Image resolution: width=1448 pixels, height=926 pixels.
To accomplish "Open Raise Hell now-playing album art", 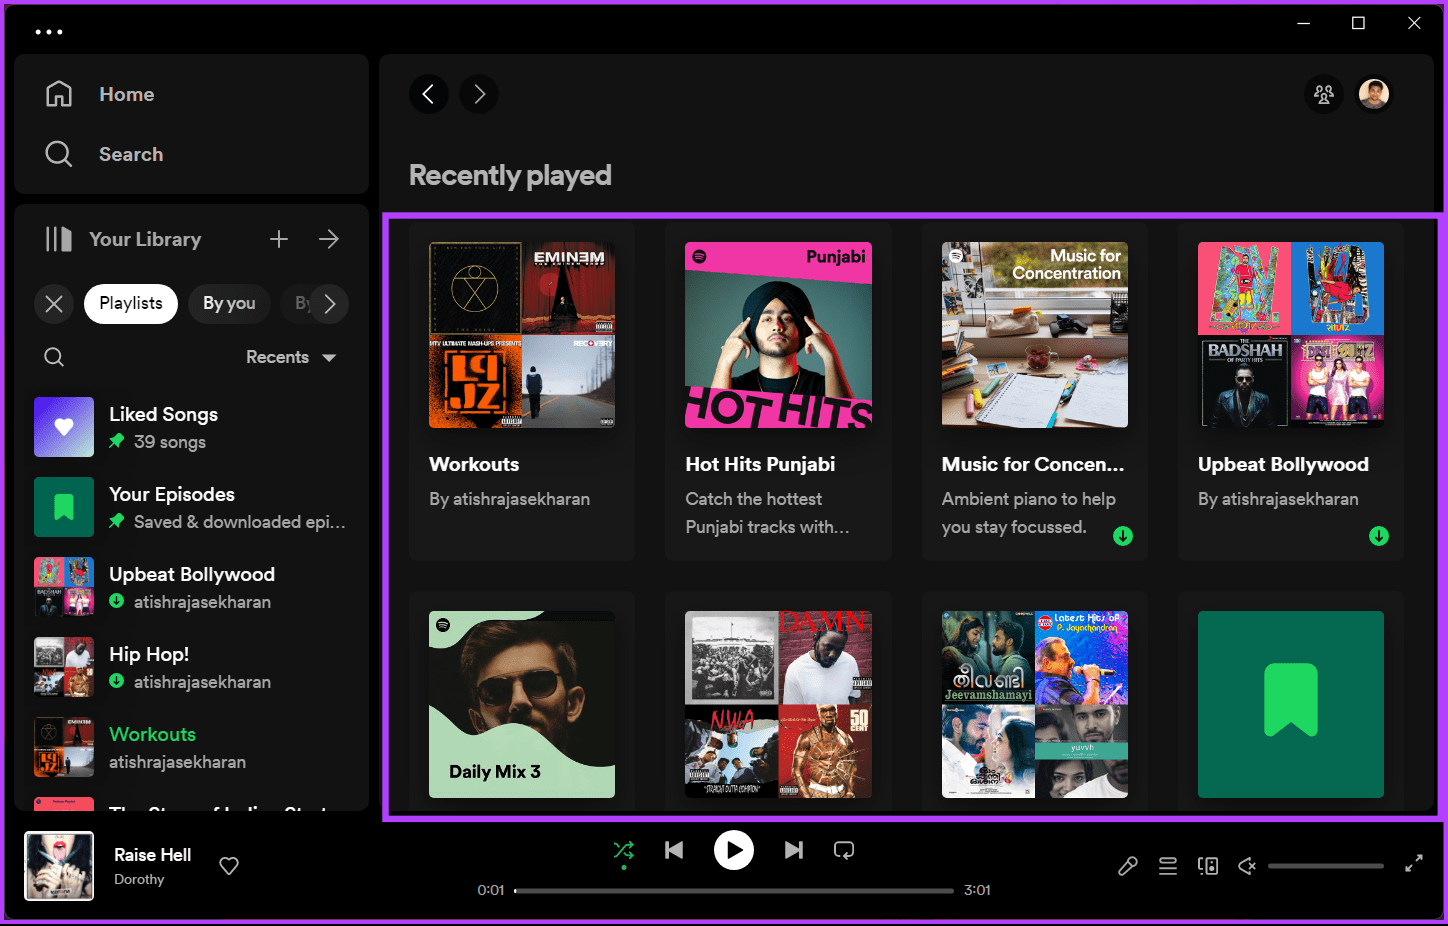I will [59, 866].
